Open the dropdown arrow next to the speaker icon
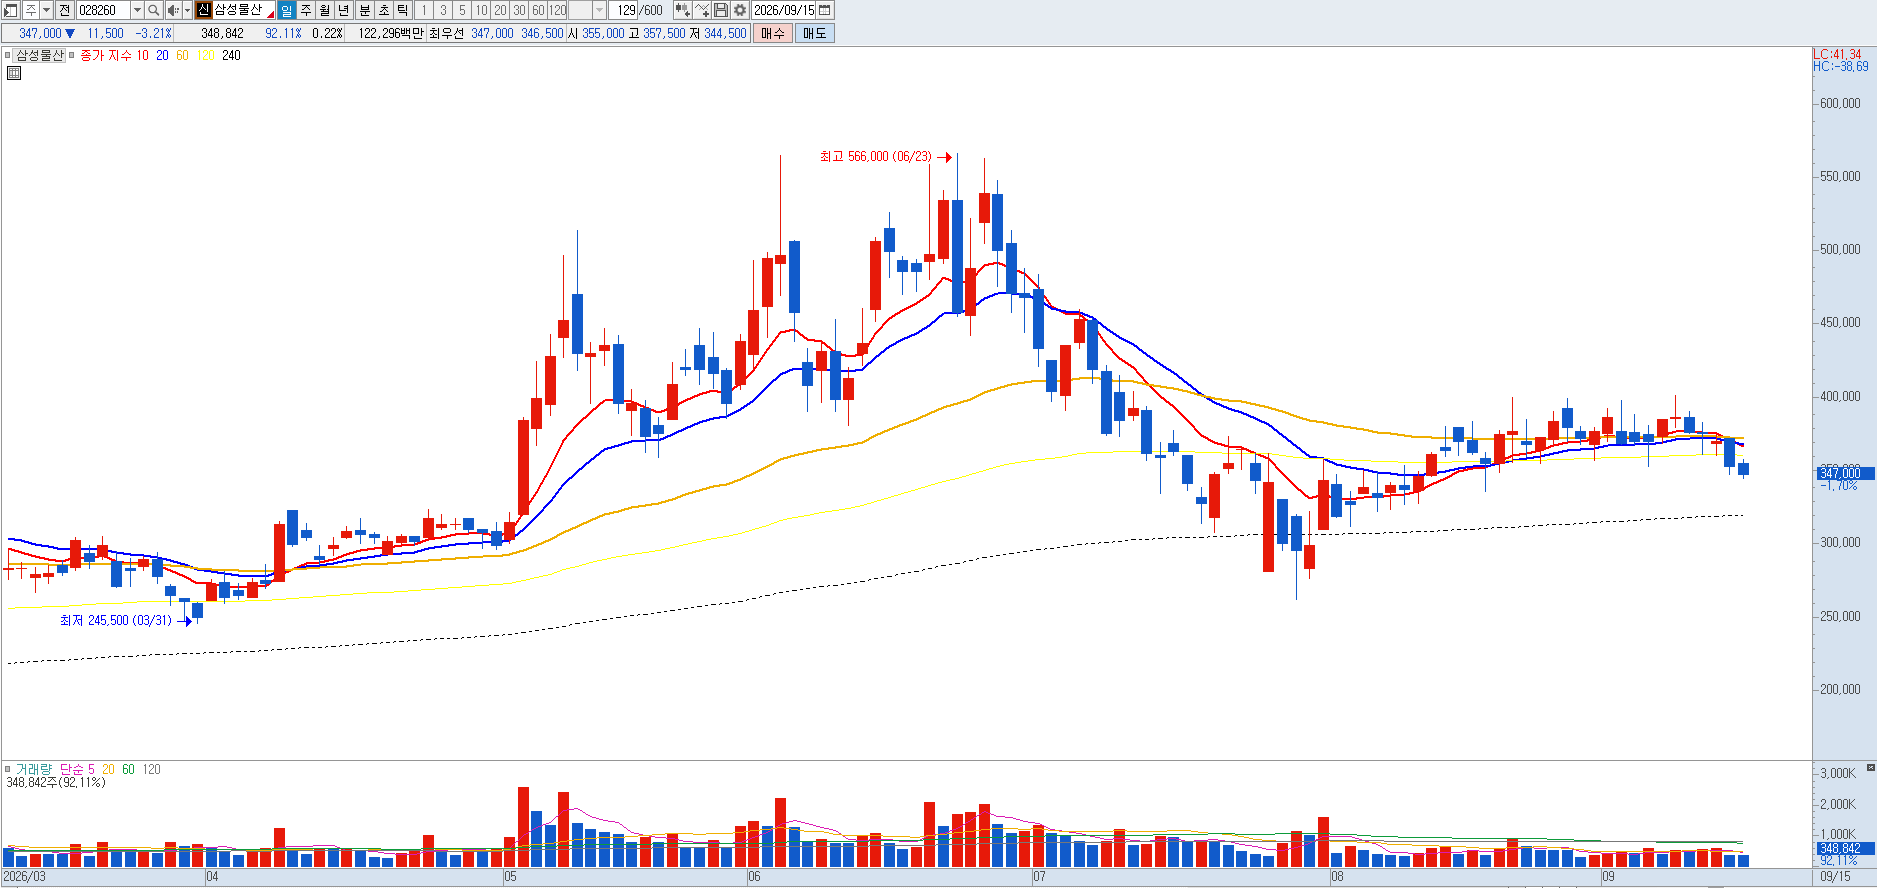 click(x=187, y=10)
